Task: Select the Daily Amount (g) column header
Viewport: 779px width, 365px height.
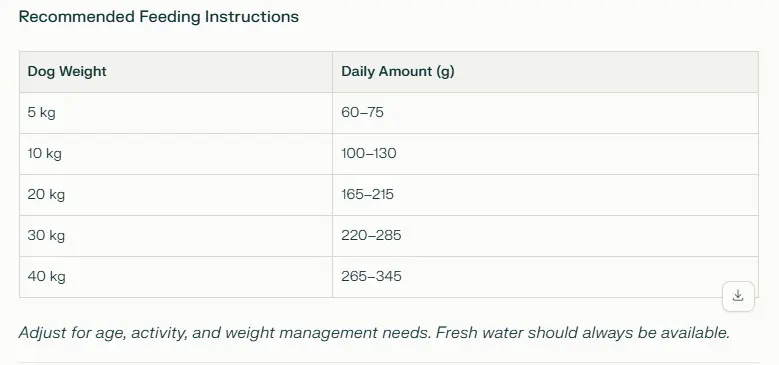Action: point(545,72)
